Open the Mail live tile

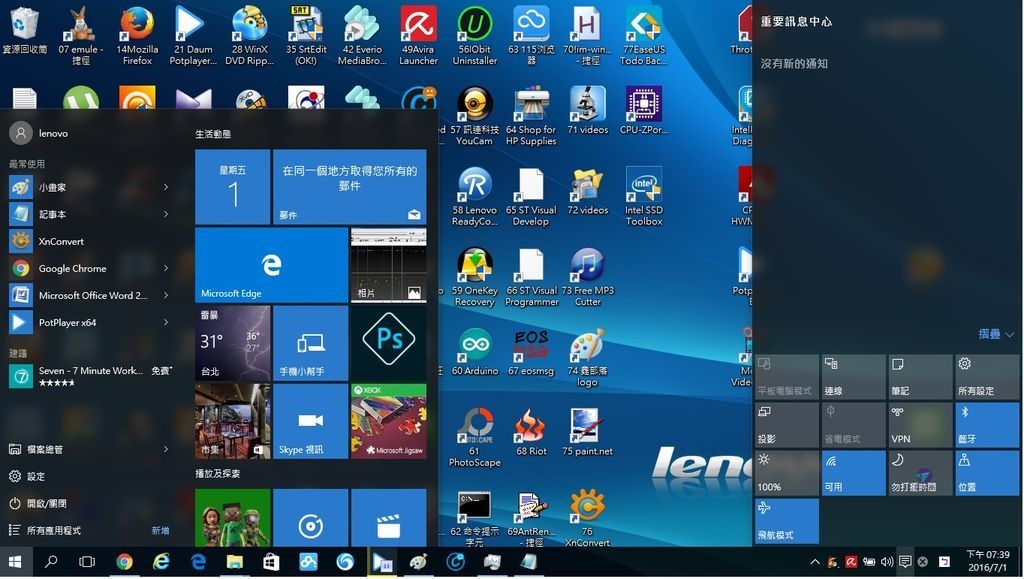(349, 187)
